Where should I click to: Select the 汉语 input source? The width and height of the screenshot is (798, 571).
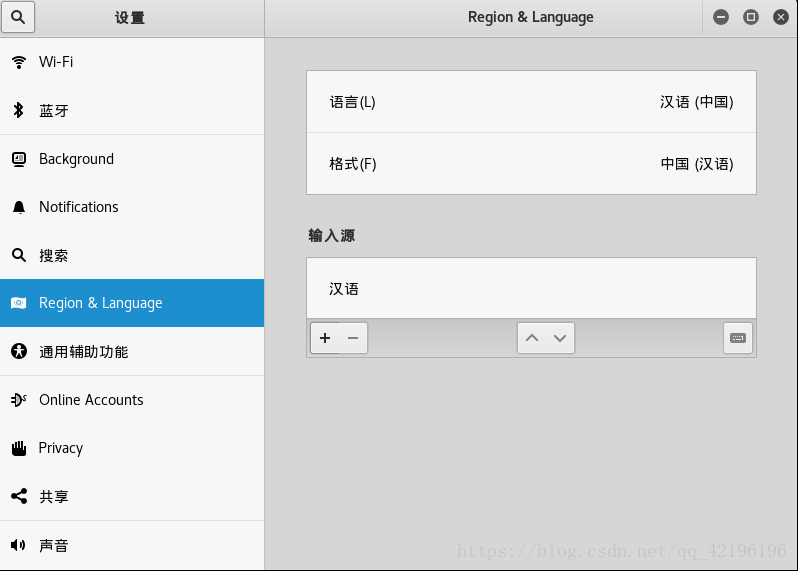[531, 289]
